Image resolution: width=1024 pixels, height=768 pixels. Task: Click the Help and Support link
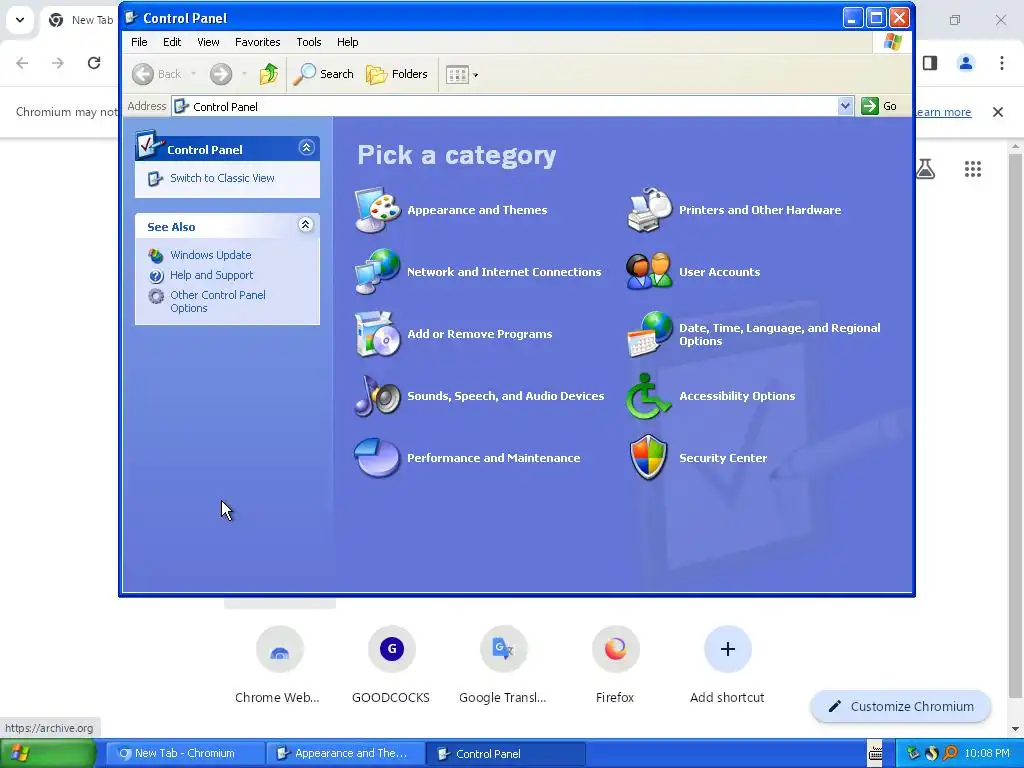tap(212, 276)
